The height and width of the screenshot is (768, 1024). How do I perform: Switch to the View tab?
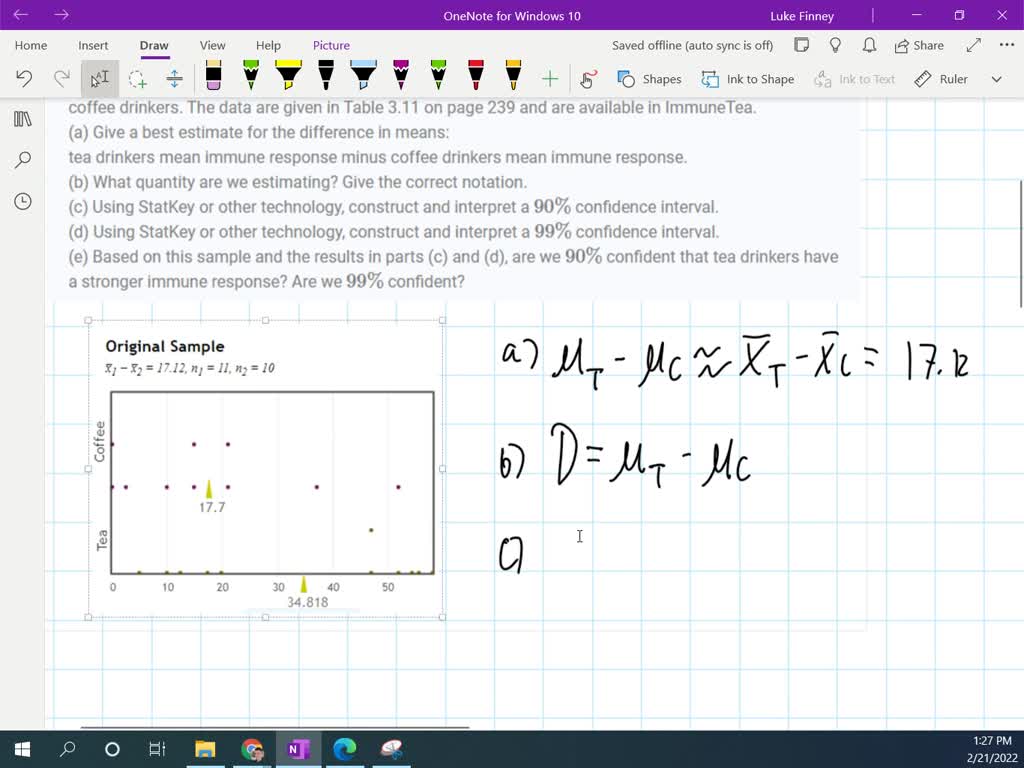pyautogui.click(x=211, y=45)
